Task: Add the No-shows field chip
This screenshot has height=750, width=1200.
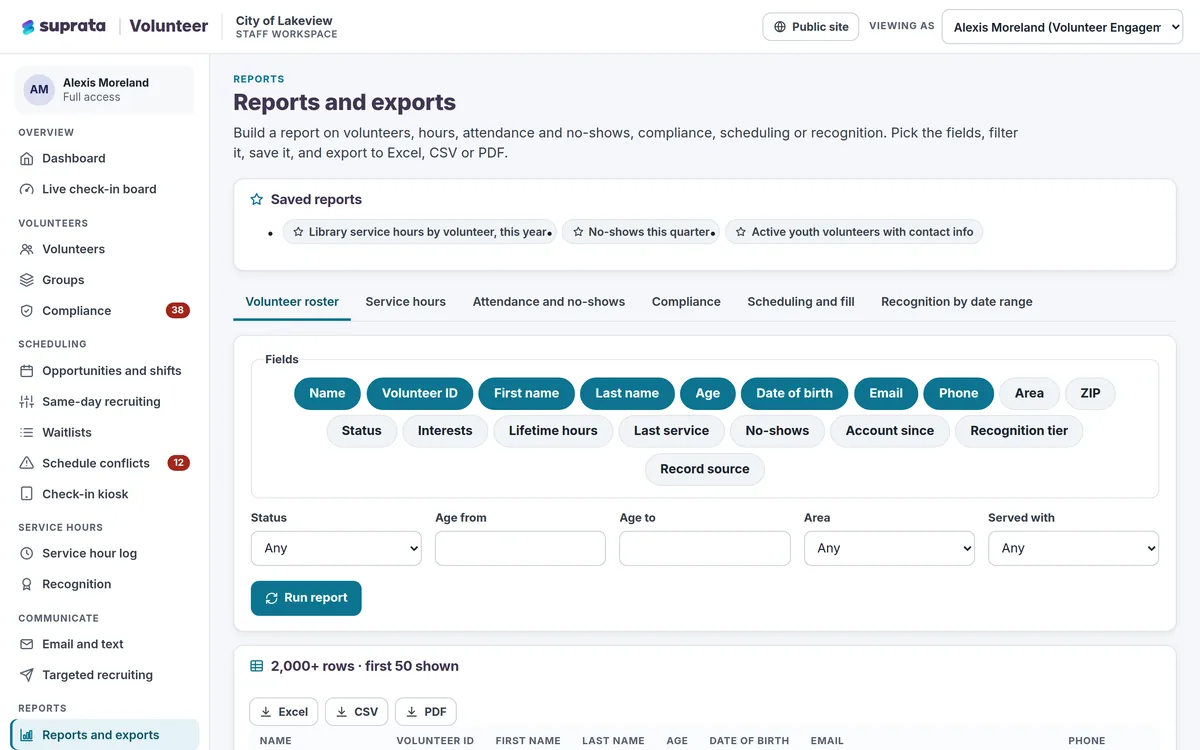Action: [777, 431]
